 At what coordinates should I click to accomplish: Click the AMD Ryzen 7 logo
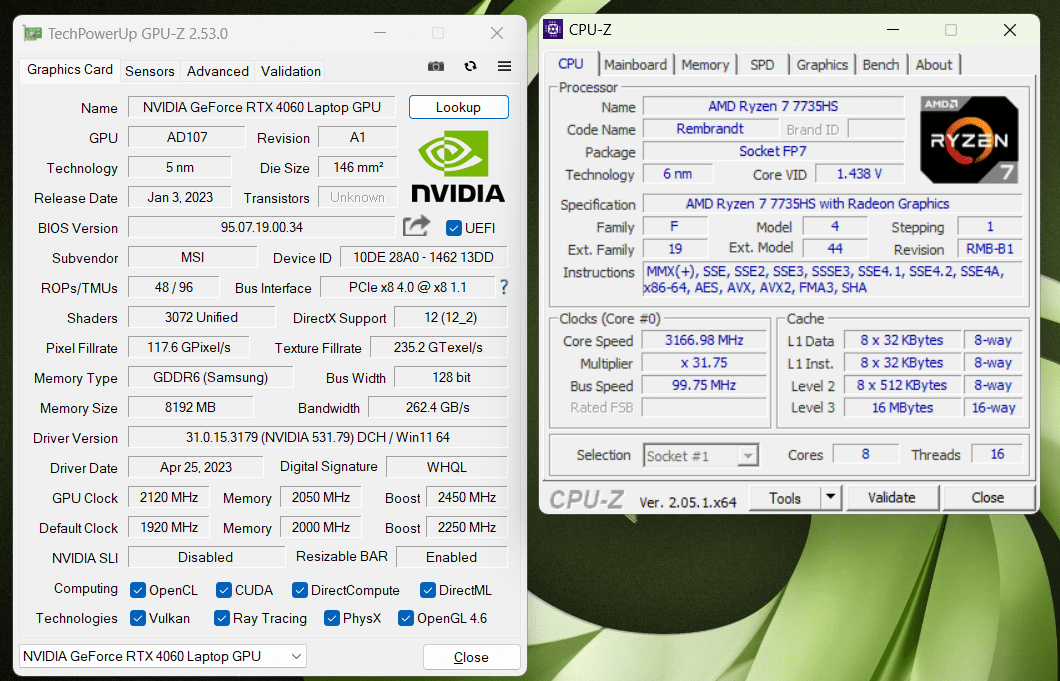[969, 140]
